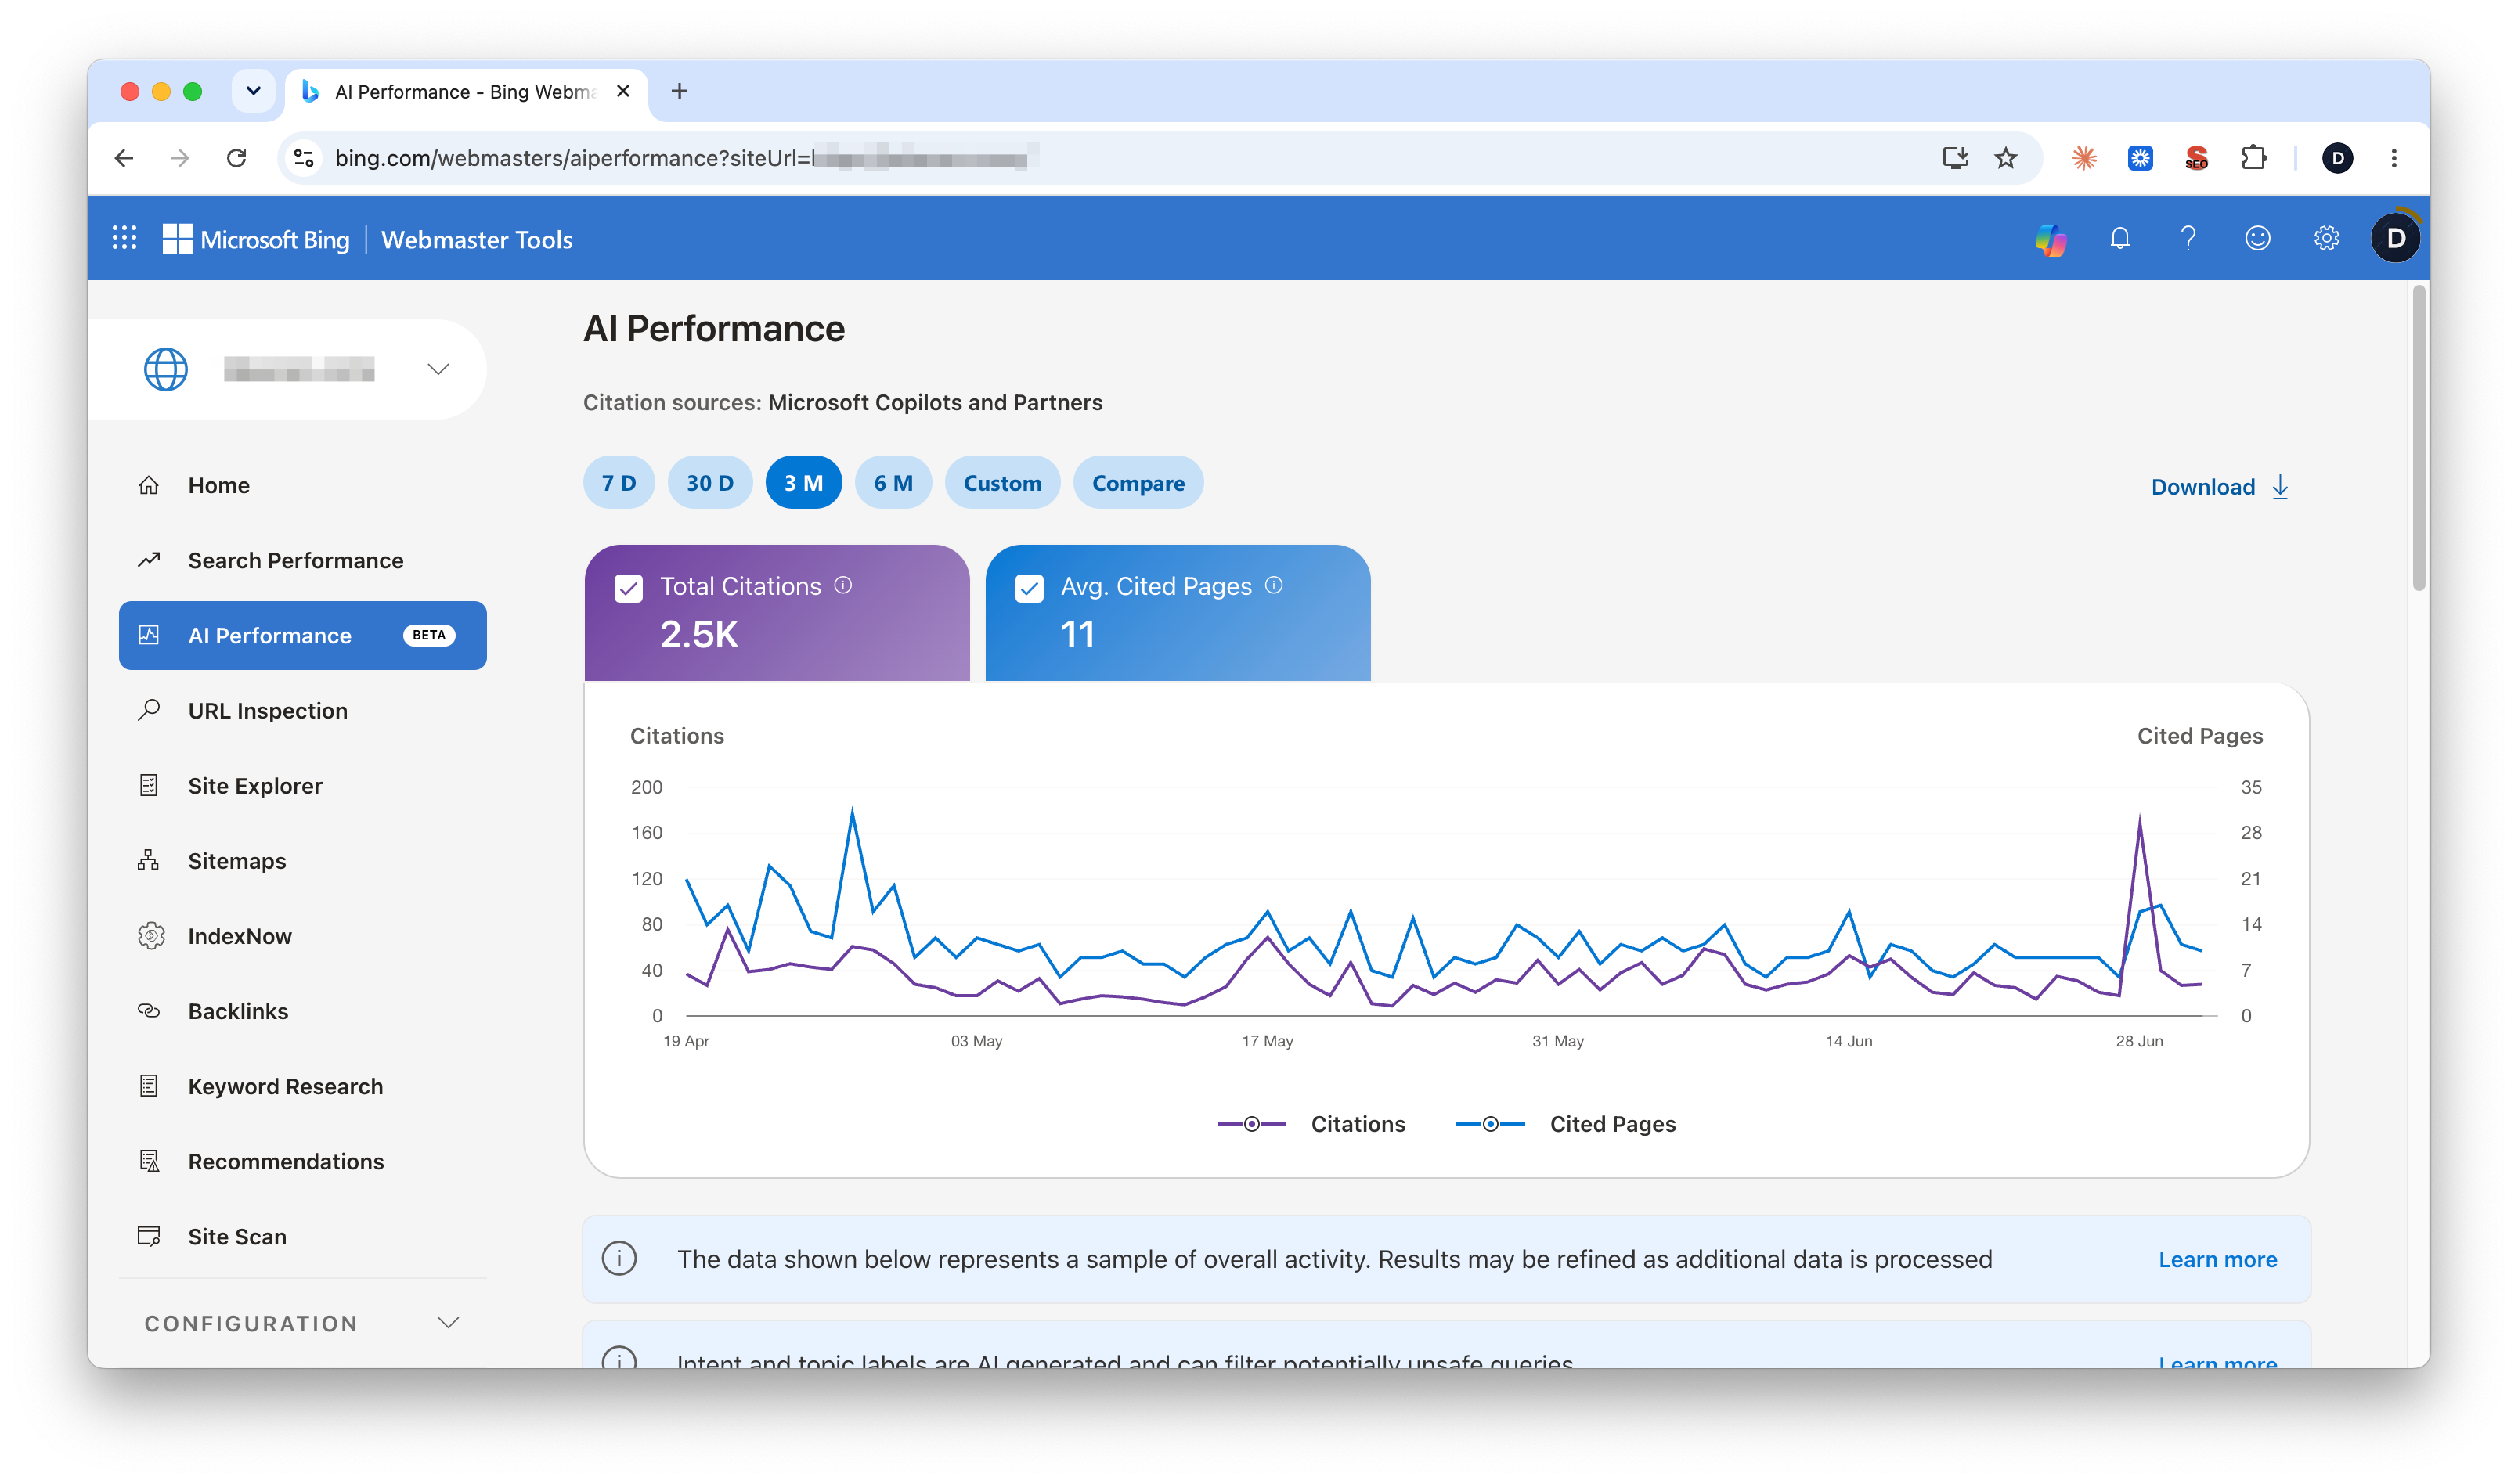Click the globe site icon
This screenshot has width=2518, height=1484.
166,369
